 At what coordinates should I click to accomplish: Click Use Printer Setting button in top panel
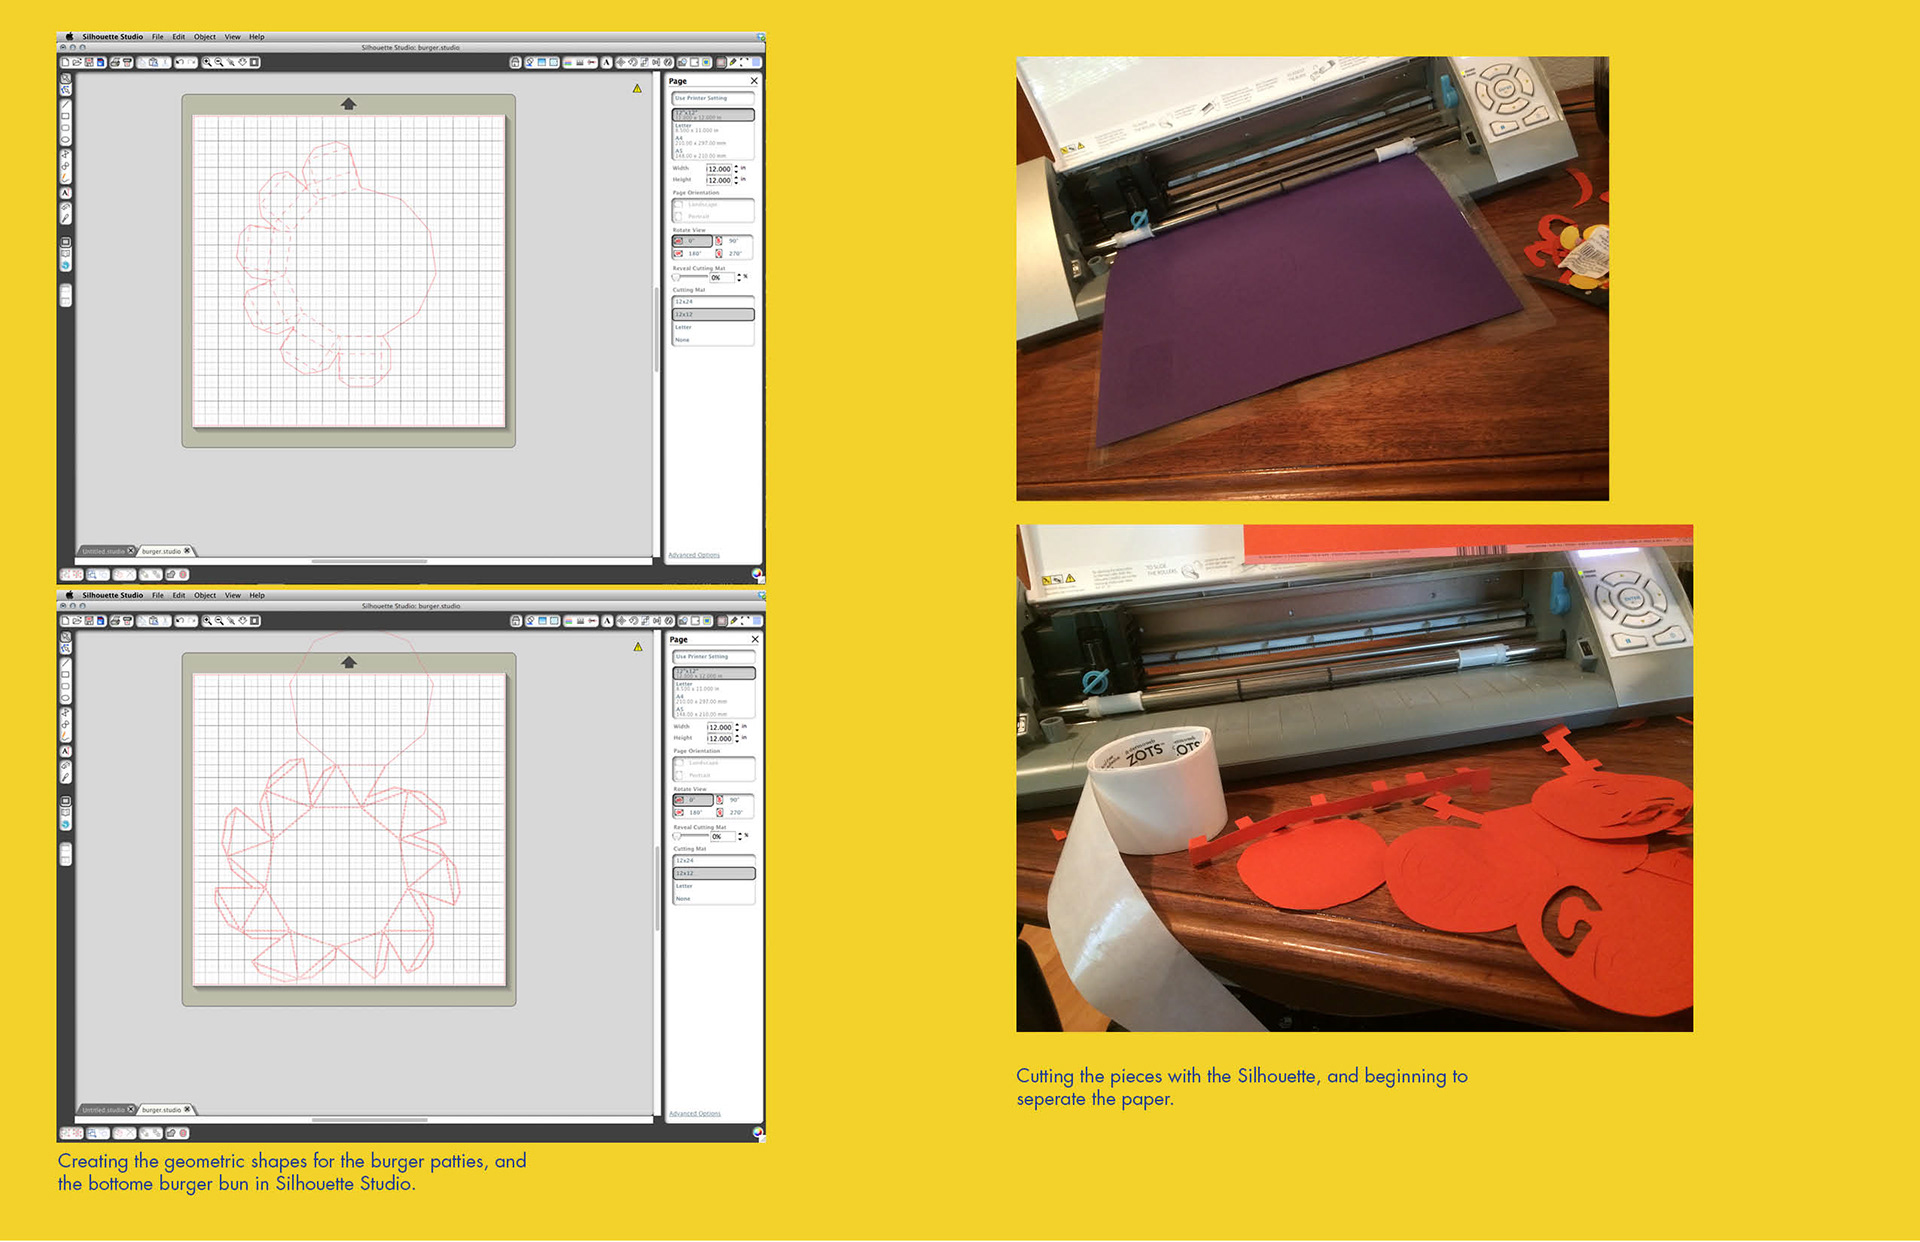[x=712, y=98]
